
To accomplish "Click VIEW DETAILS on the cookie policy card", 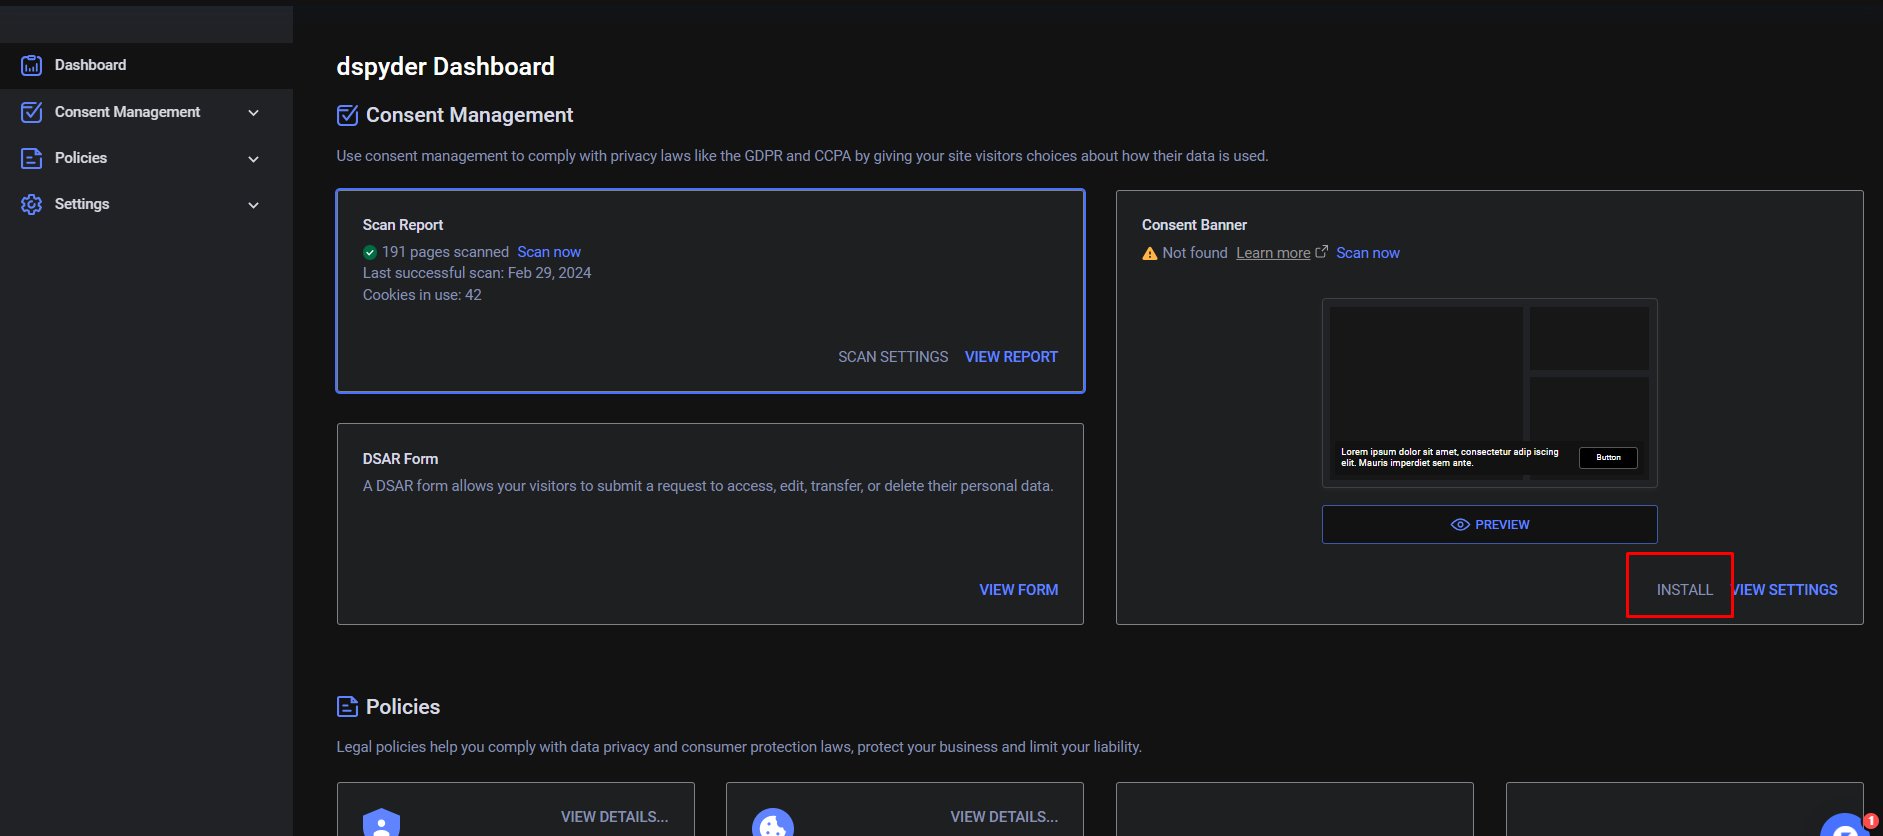I will pos(1004,817).
